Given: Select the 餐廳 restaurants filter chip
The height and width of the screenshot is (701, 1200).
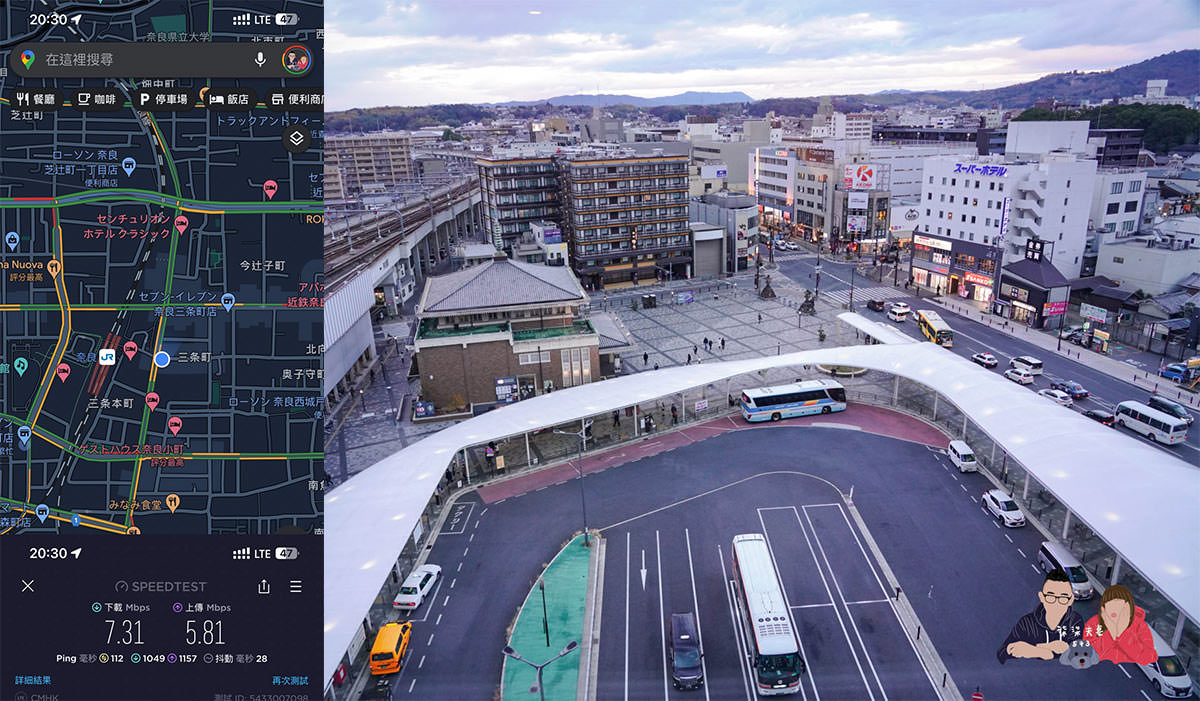Looking at the screenshot, I should click(37, 99).
